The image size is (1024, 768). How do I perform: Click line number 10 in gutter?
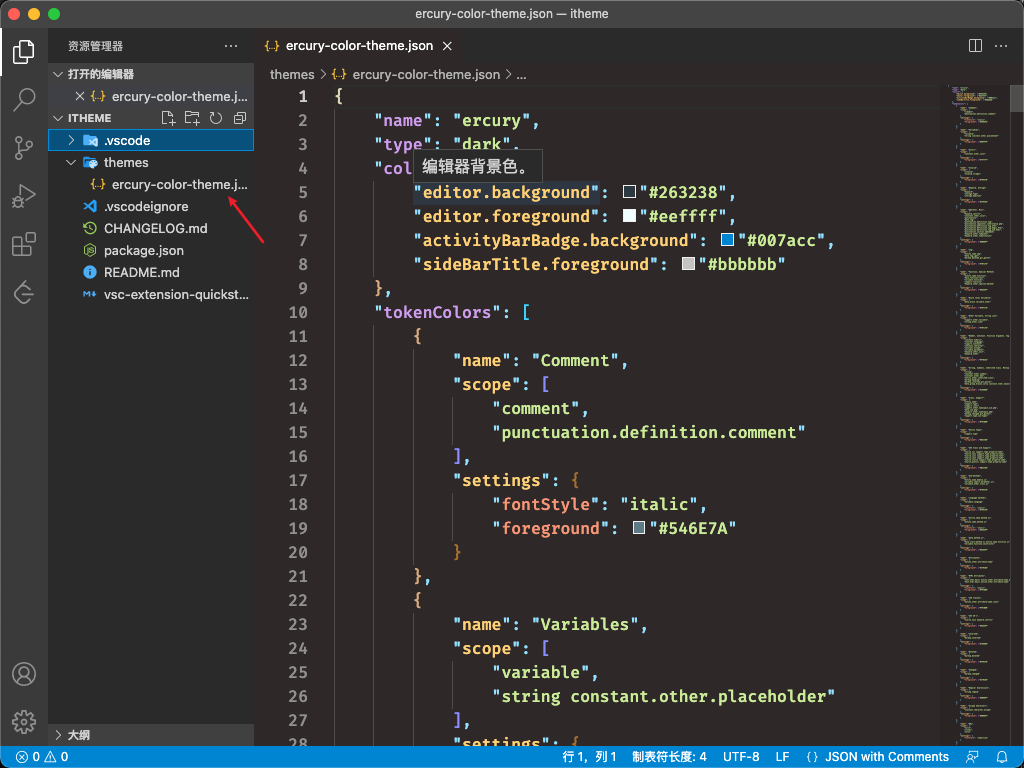pyautogui.click(x=298, y=312)
